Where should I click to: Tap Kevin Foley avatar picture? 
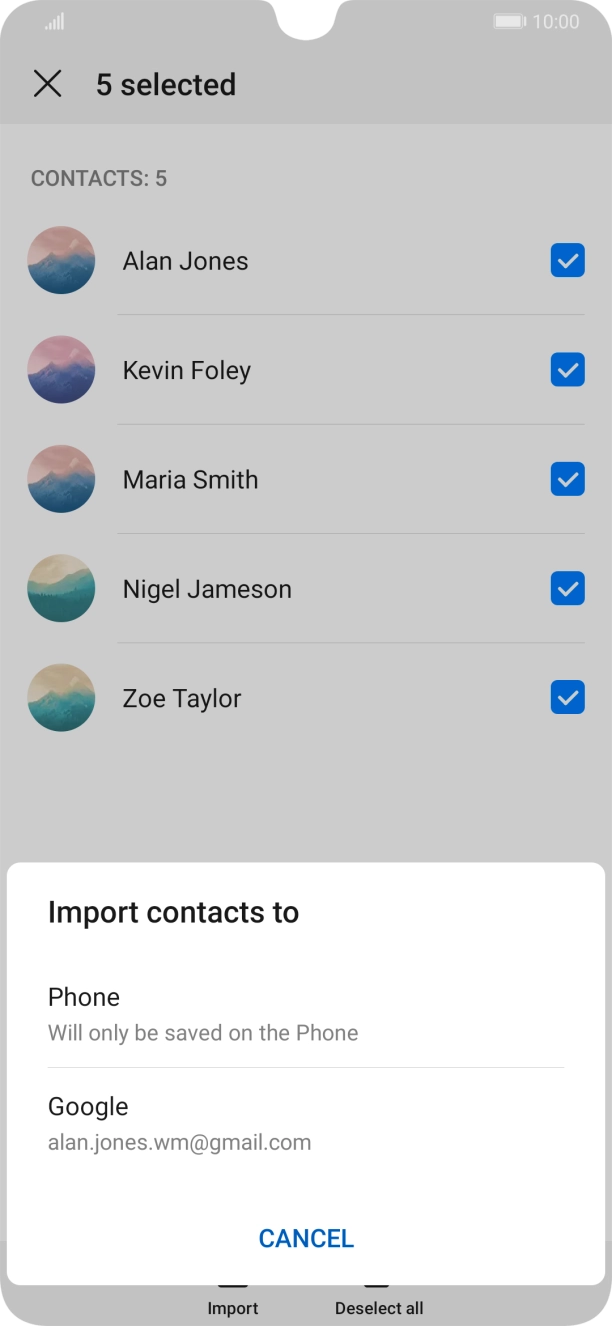pos(61,370)
